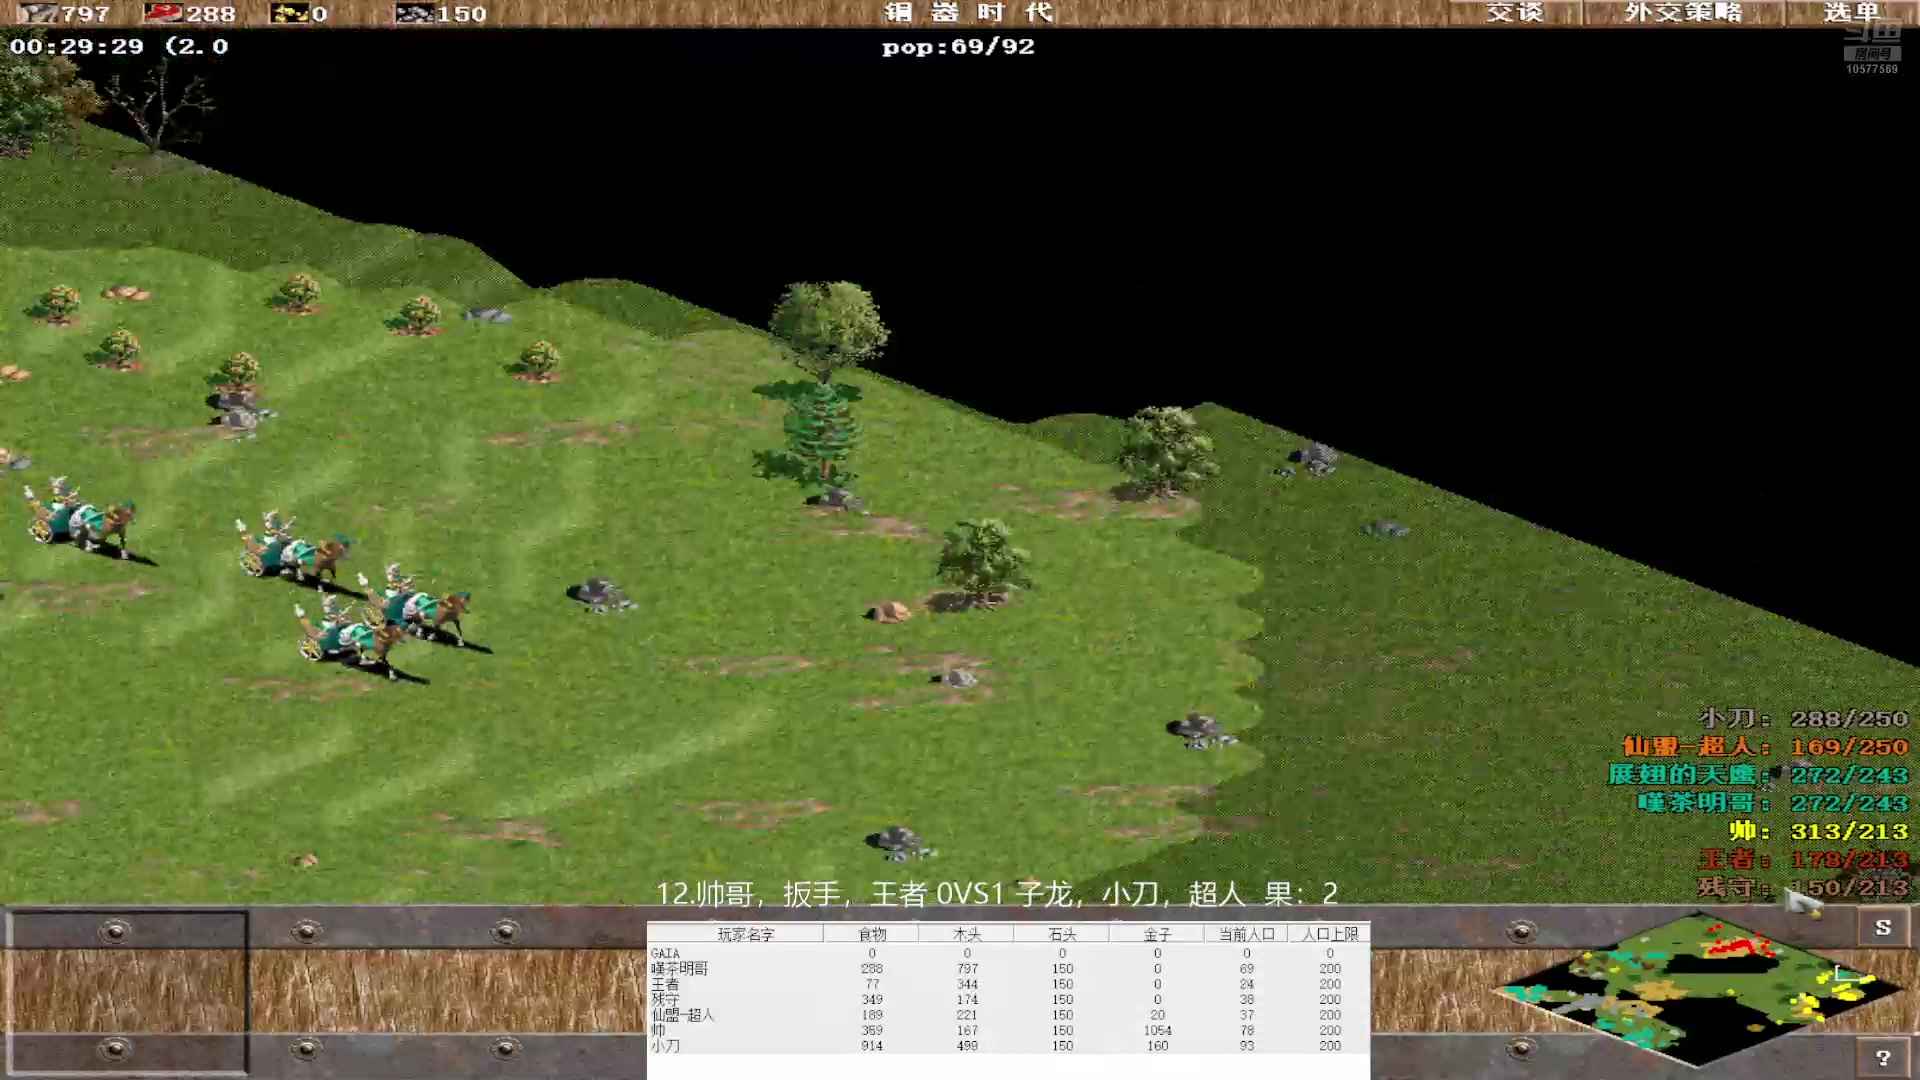
Task: Click the 当前人口 column header
Action: [x=1247, y=934]
